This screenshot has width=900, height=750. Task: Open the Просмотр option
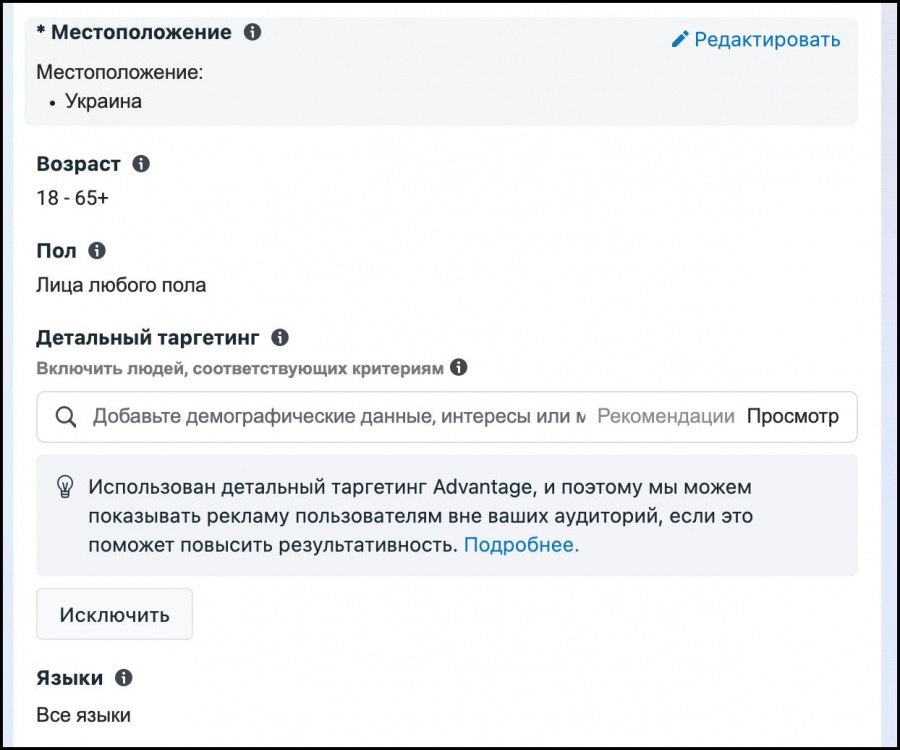[792, 417]
